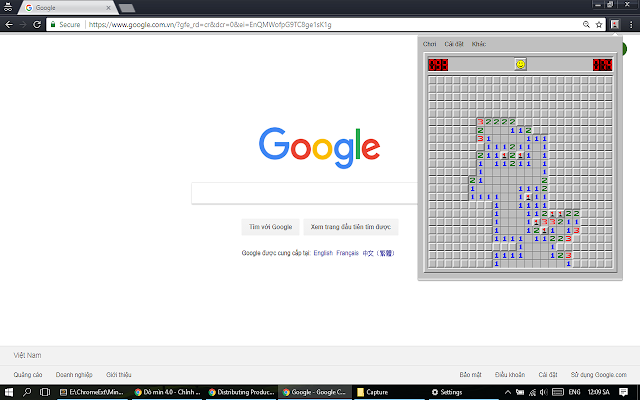Open the Khác menu in Minesweeper popup

click(478, 44)
